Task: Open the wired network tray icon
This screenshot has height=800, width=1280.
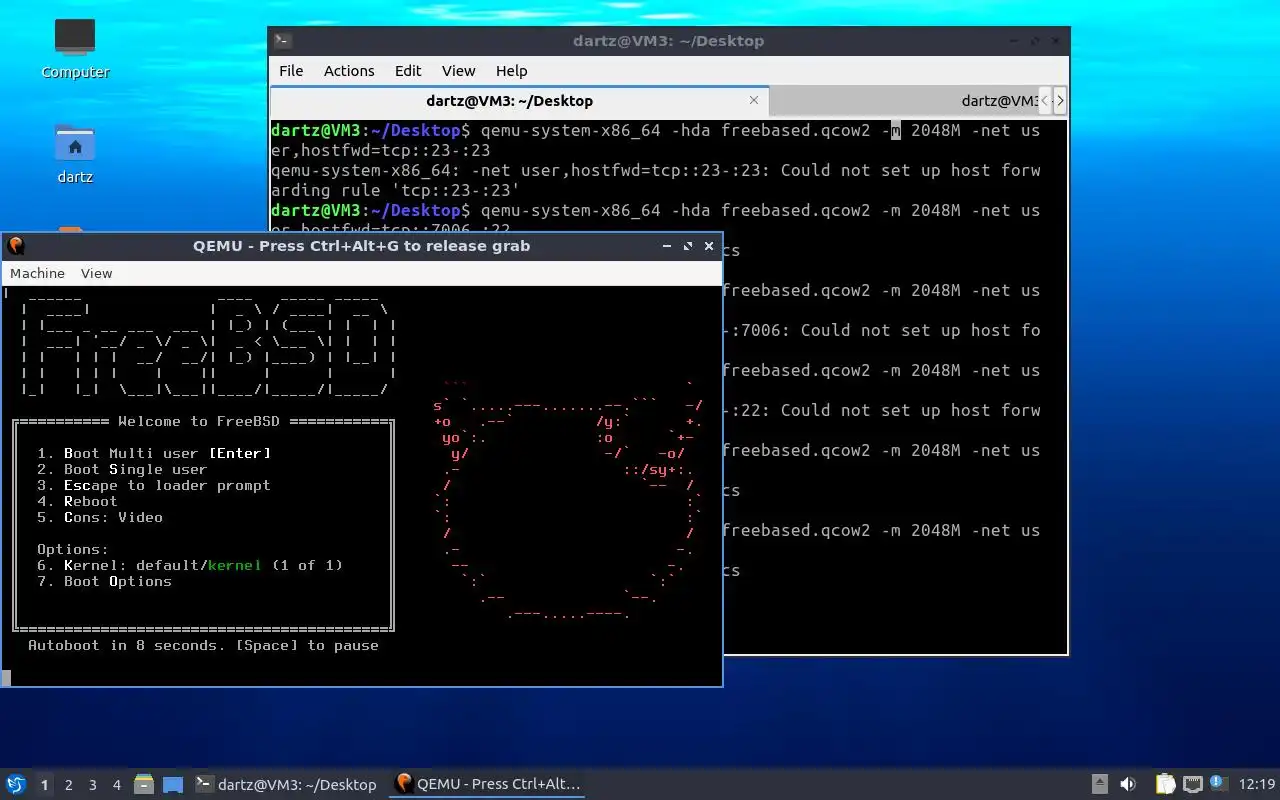Action: tap(1192, 784)
